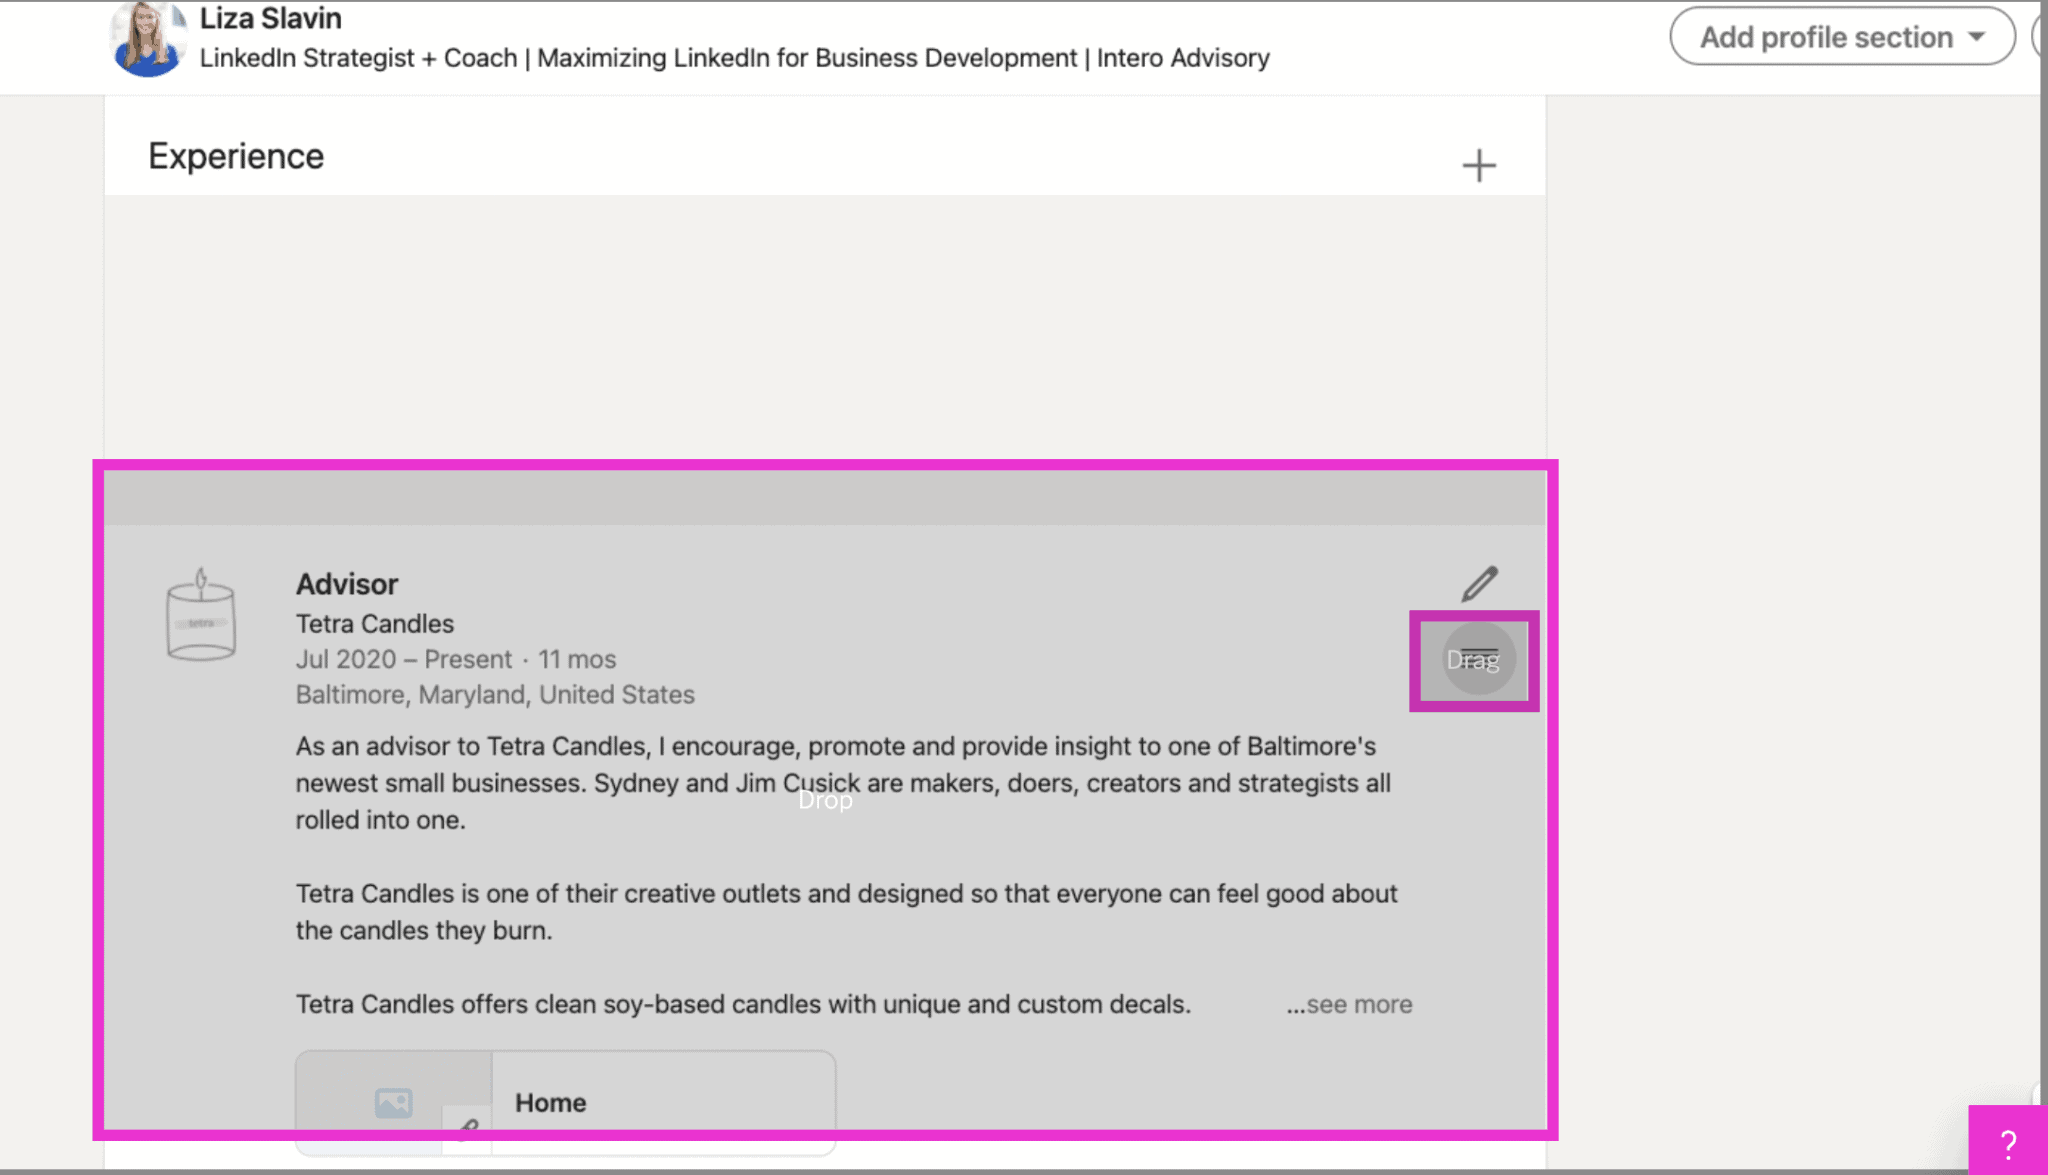The height and width of the screenshot is (1175, 2048).
Task: Select the Home media attachment tab
Action: point(550,1102)
